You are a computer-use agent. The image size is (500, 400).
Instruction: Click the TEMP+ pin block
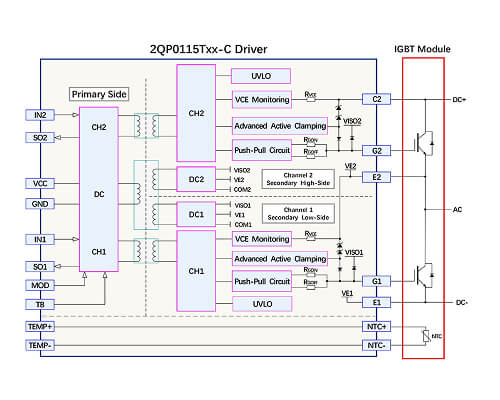(x=40, y=327)
